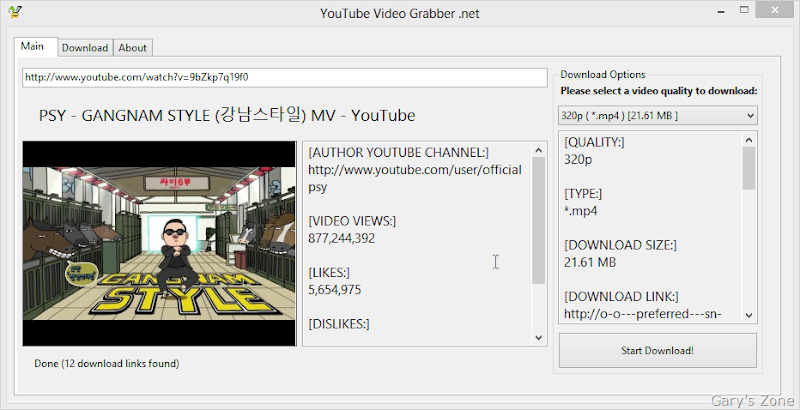Click the Gangnam Style video thumbnail
800x410 pixels.
[159, 244]
